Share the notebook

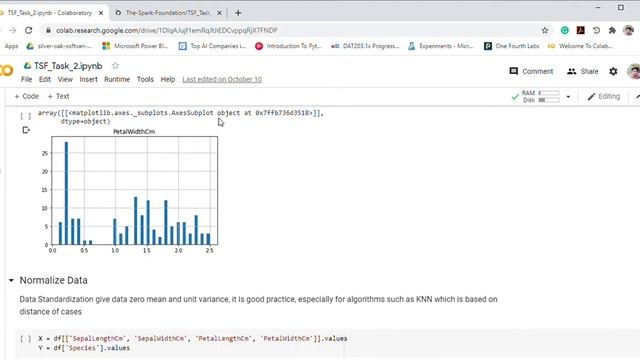coord(582,71)
